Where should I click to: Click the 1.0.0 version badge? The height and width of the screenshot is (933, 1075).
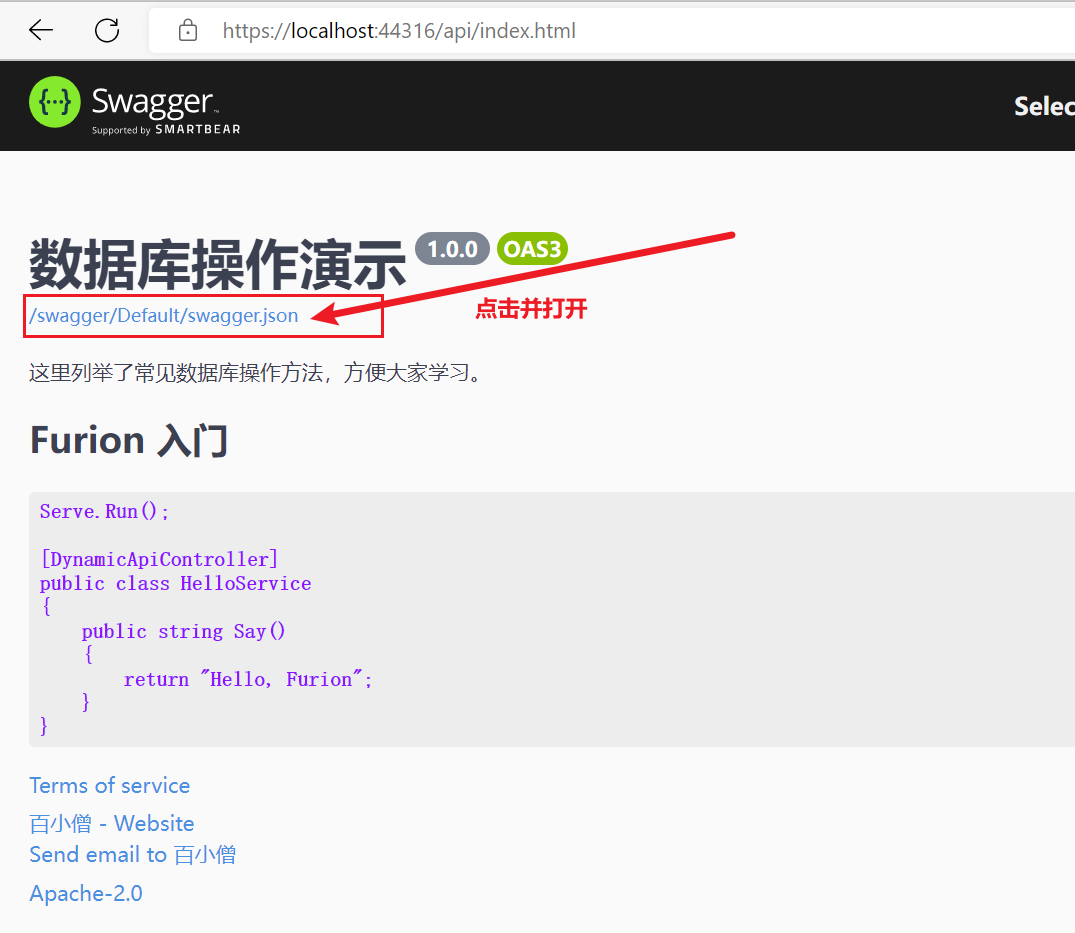452,249
